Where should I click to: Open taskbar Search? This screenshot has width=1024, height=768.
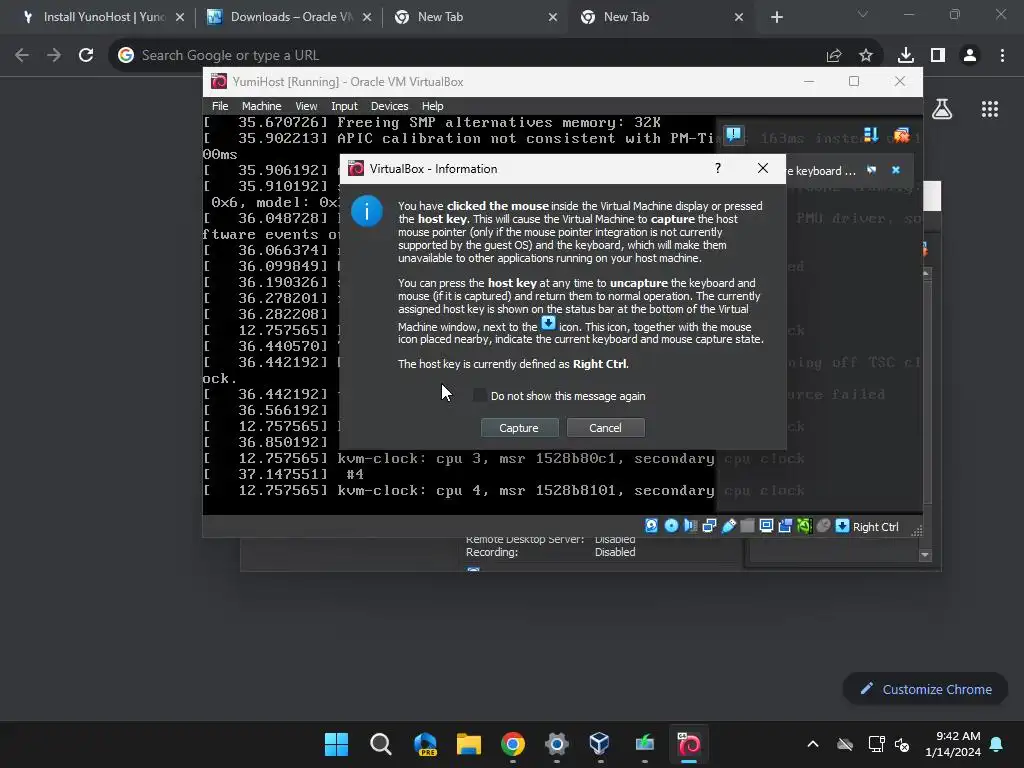(x=381, y=744)
